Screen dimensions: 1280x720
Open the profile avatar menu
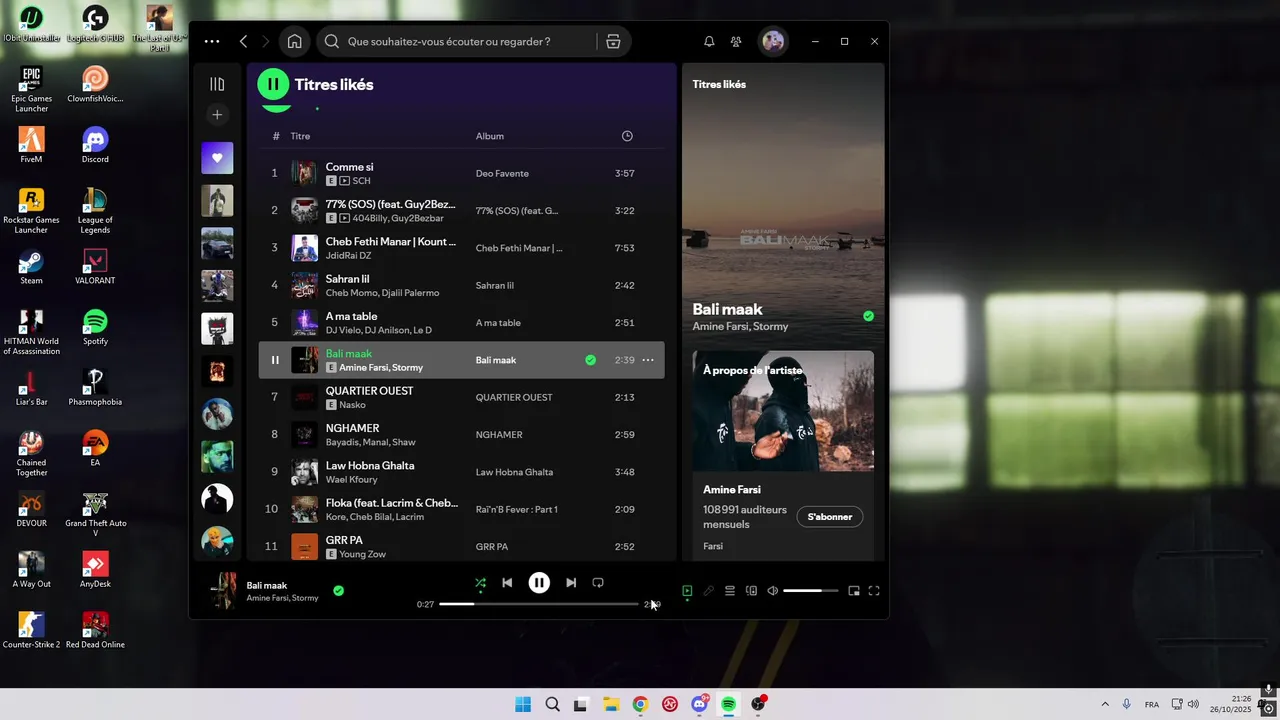pyautogui.click(x=773, y=42)
